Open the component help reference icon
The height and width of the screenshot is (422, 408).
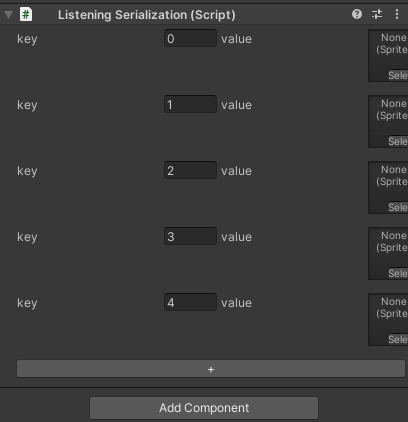tap(357, 14)
